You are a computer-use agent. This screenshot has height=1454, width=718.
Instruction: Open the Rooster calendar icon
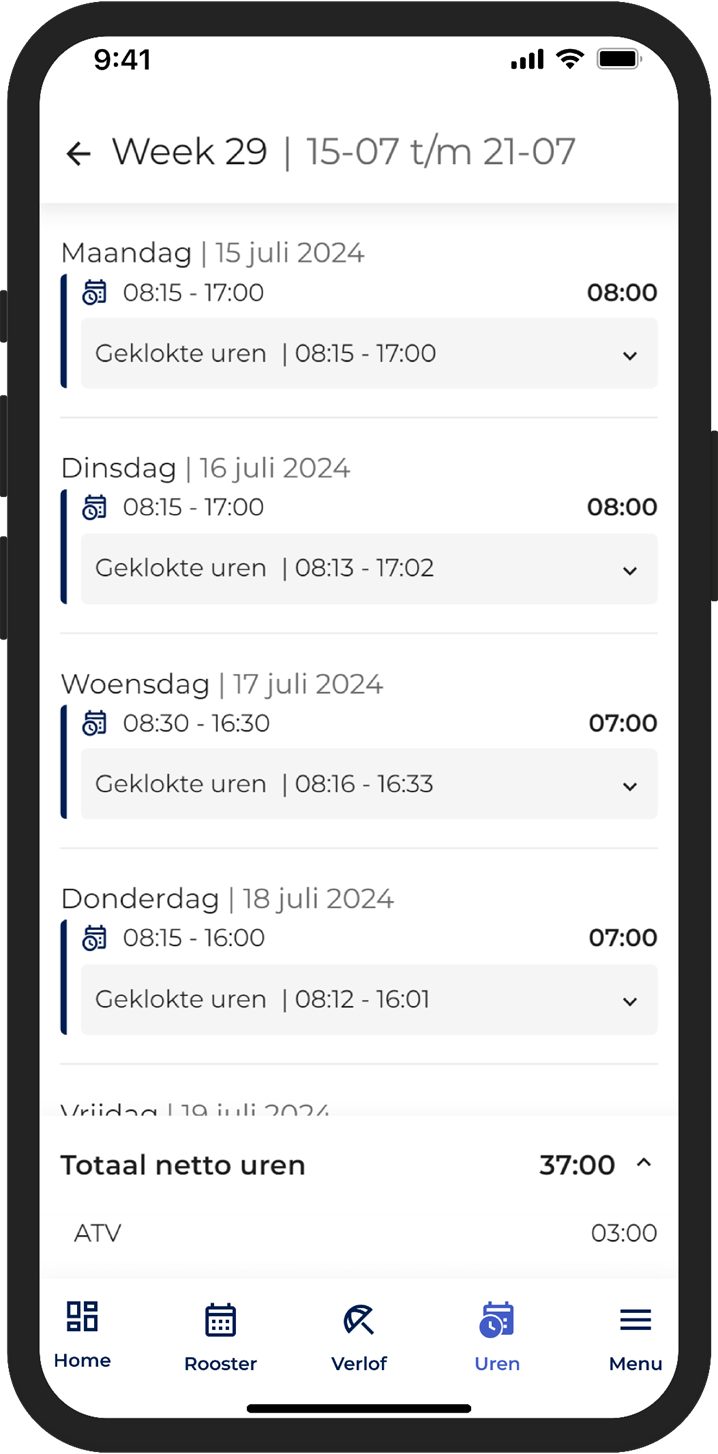click(220, 1320)
